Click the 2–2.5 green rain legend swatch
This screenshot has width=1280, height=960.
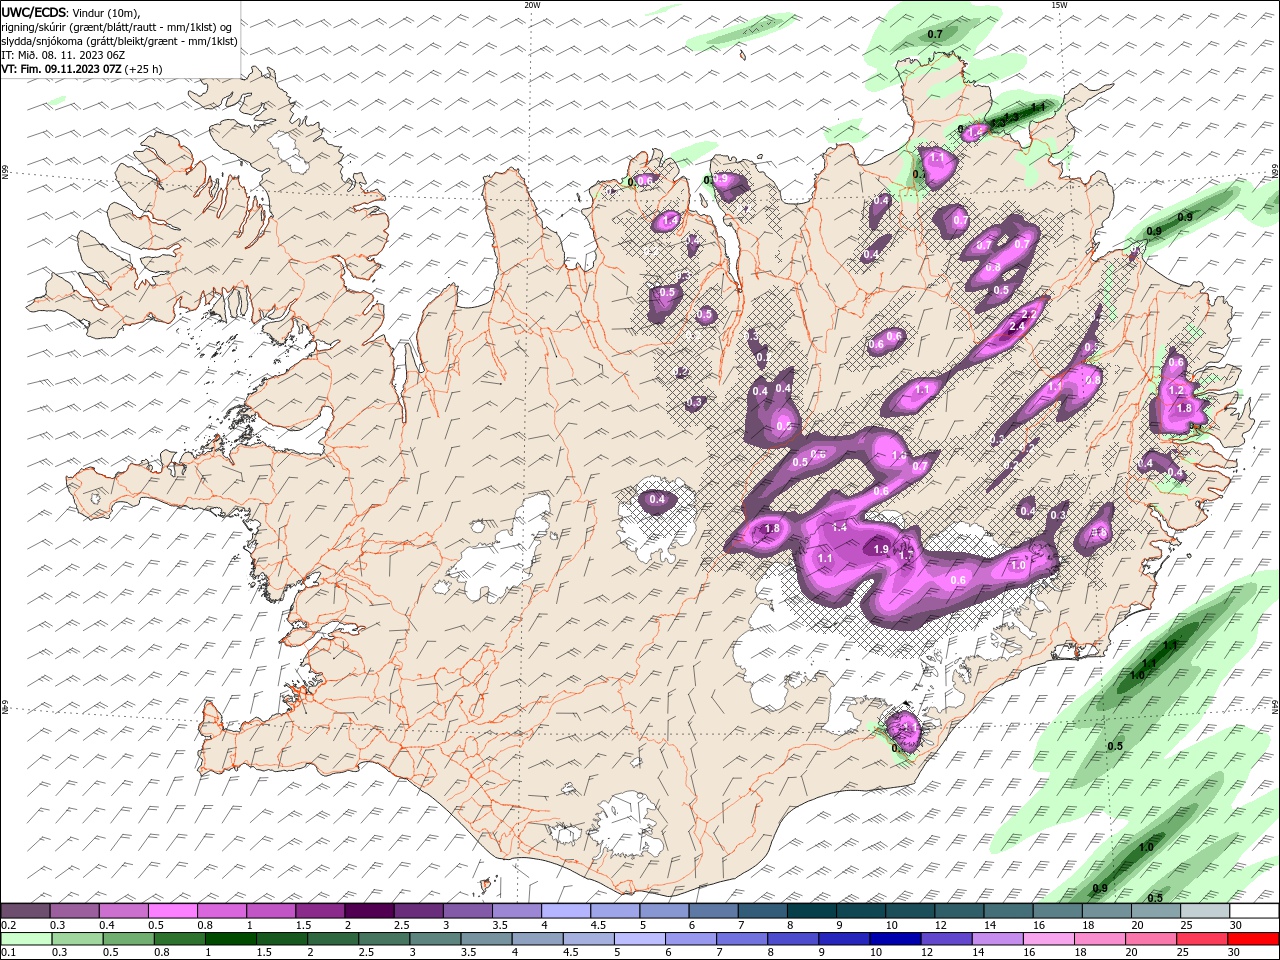[x=333, y=939]
